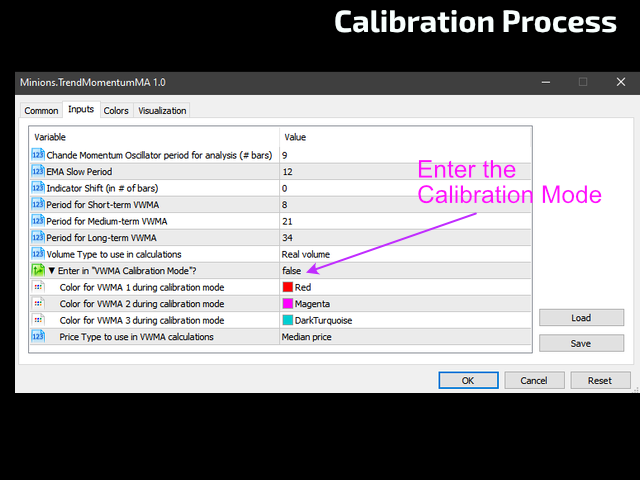The image size is (640, 480).
Task: Switch to the Colors tab
Action: point(116,111)
